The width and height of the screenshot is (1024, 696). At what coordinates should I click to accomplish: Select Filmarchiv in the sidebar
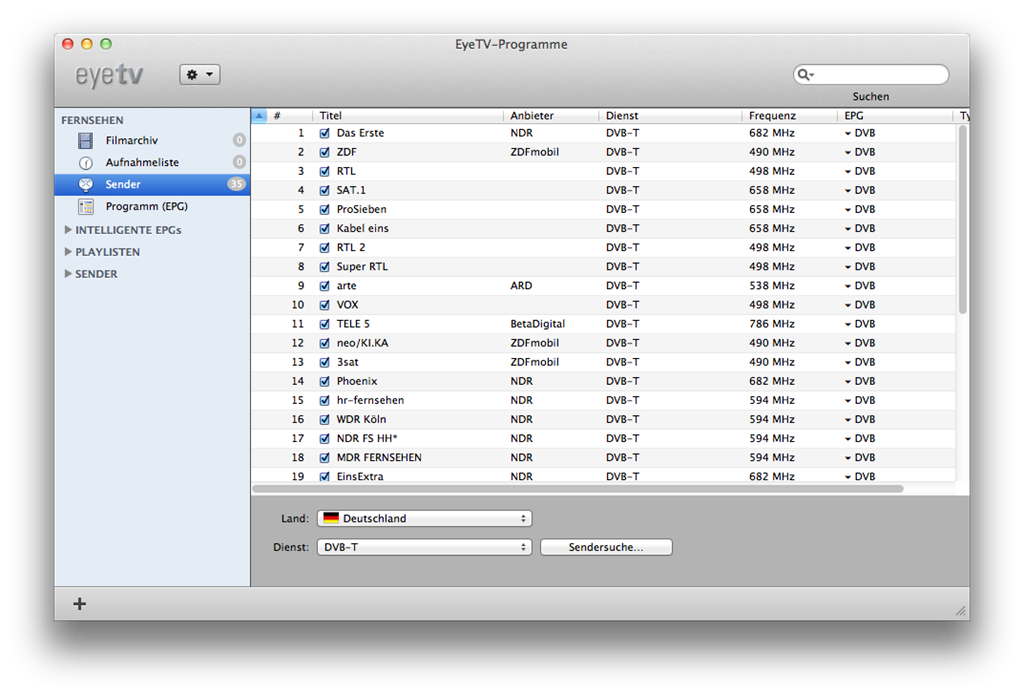pos(152,140)
